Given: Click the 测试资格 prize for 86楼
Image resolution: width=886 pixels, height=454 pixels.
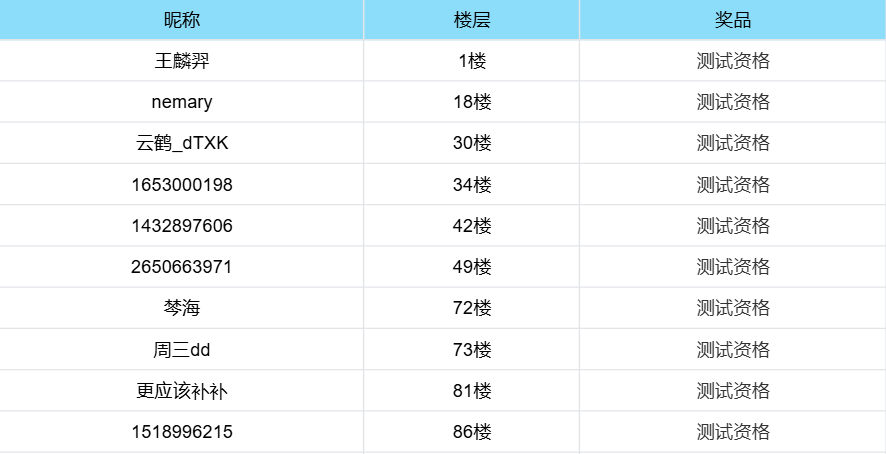Looking at the screenshot, I should coord(733,432).
